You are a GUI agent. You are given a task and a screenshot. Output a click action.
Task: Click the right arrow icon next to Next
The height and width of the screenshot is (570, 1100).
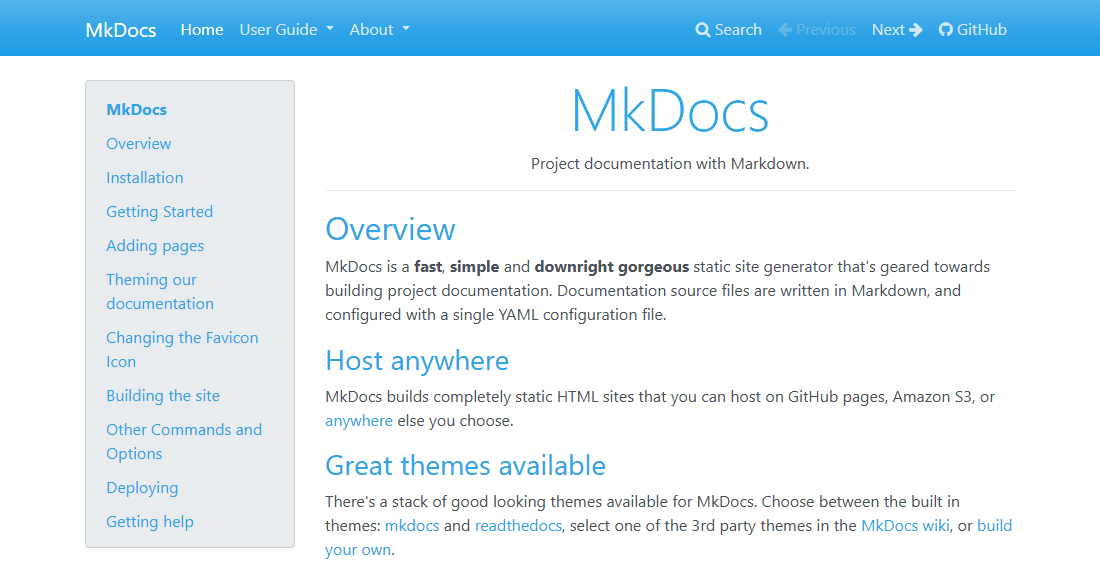click(x=915, y=29)
